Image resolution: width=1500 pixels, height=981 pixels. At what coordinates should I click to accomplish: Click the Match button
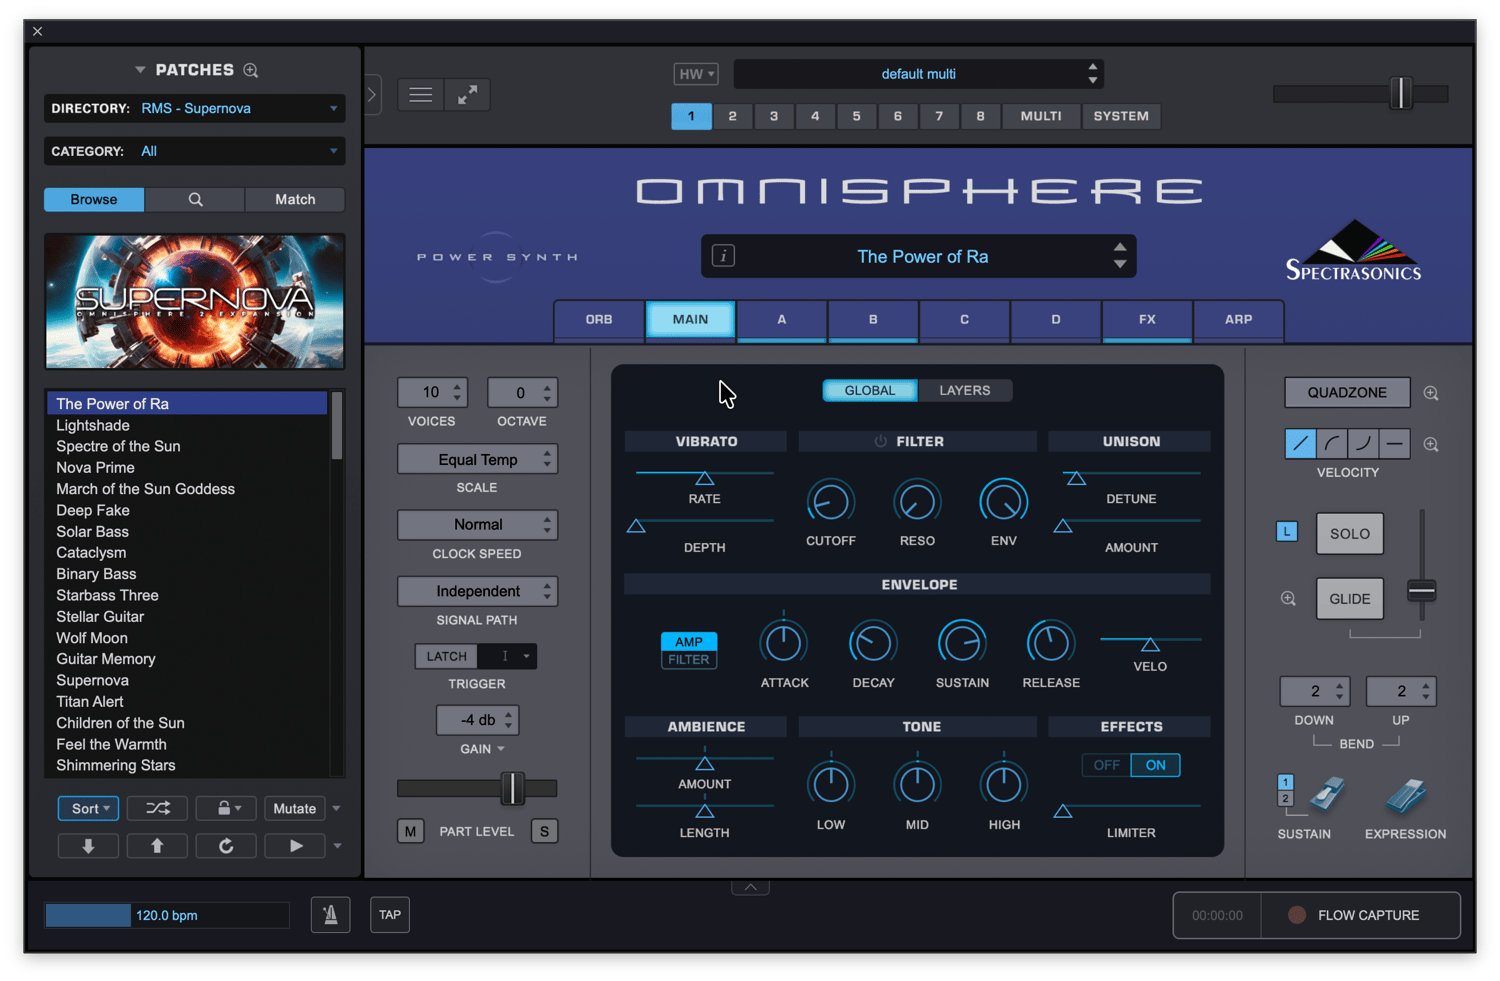coord(295,200)
